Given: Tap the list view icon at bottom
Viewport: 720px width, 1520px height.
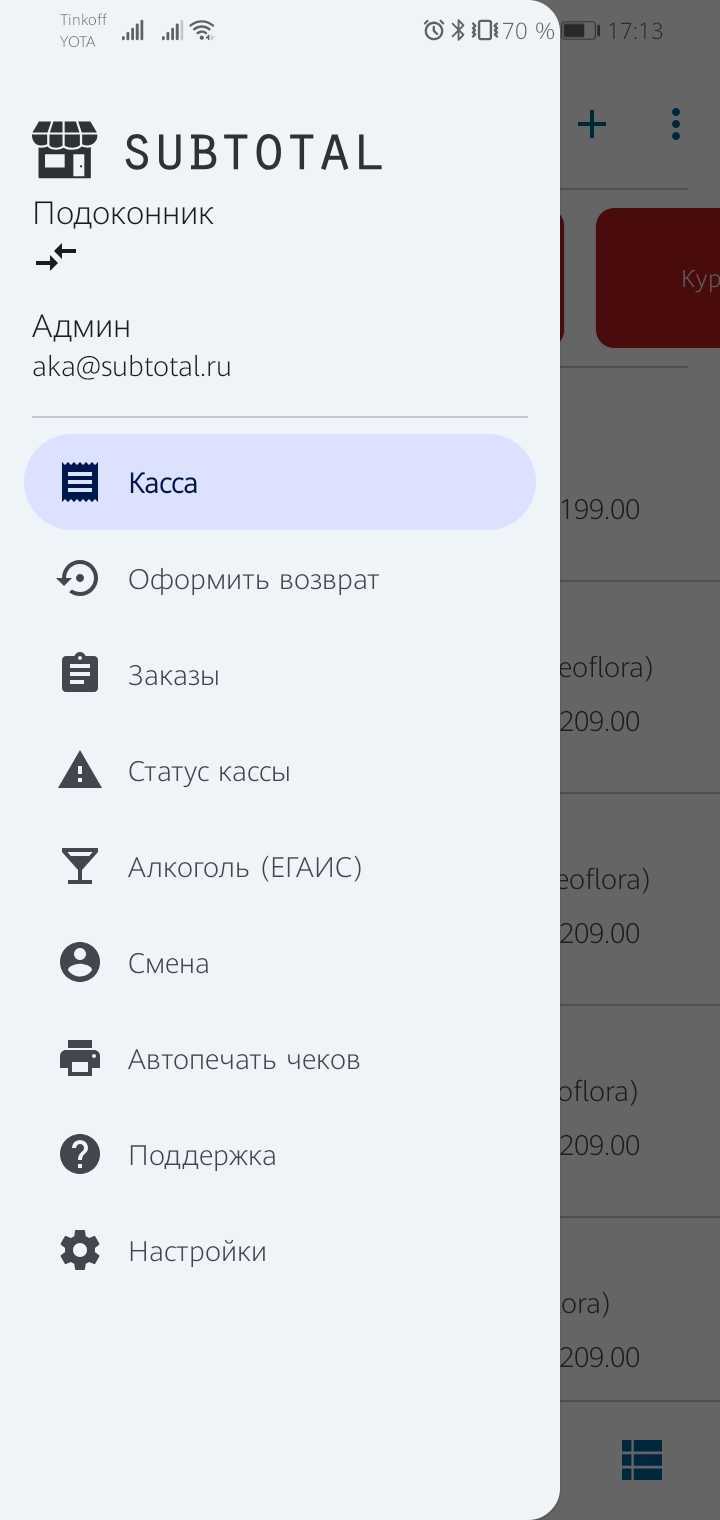Looking at the screenshot, I should coord(642,1460).
